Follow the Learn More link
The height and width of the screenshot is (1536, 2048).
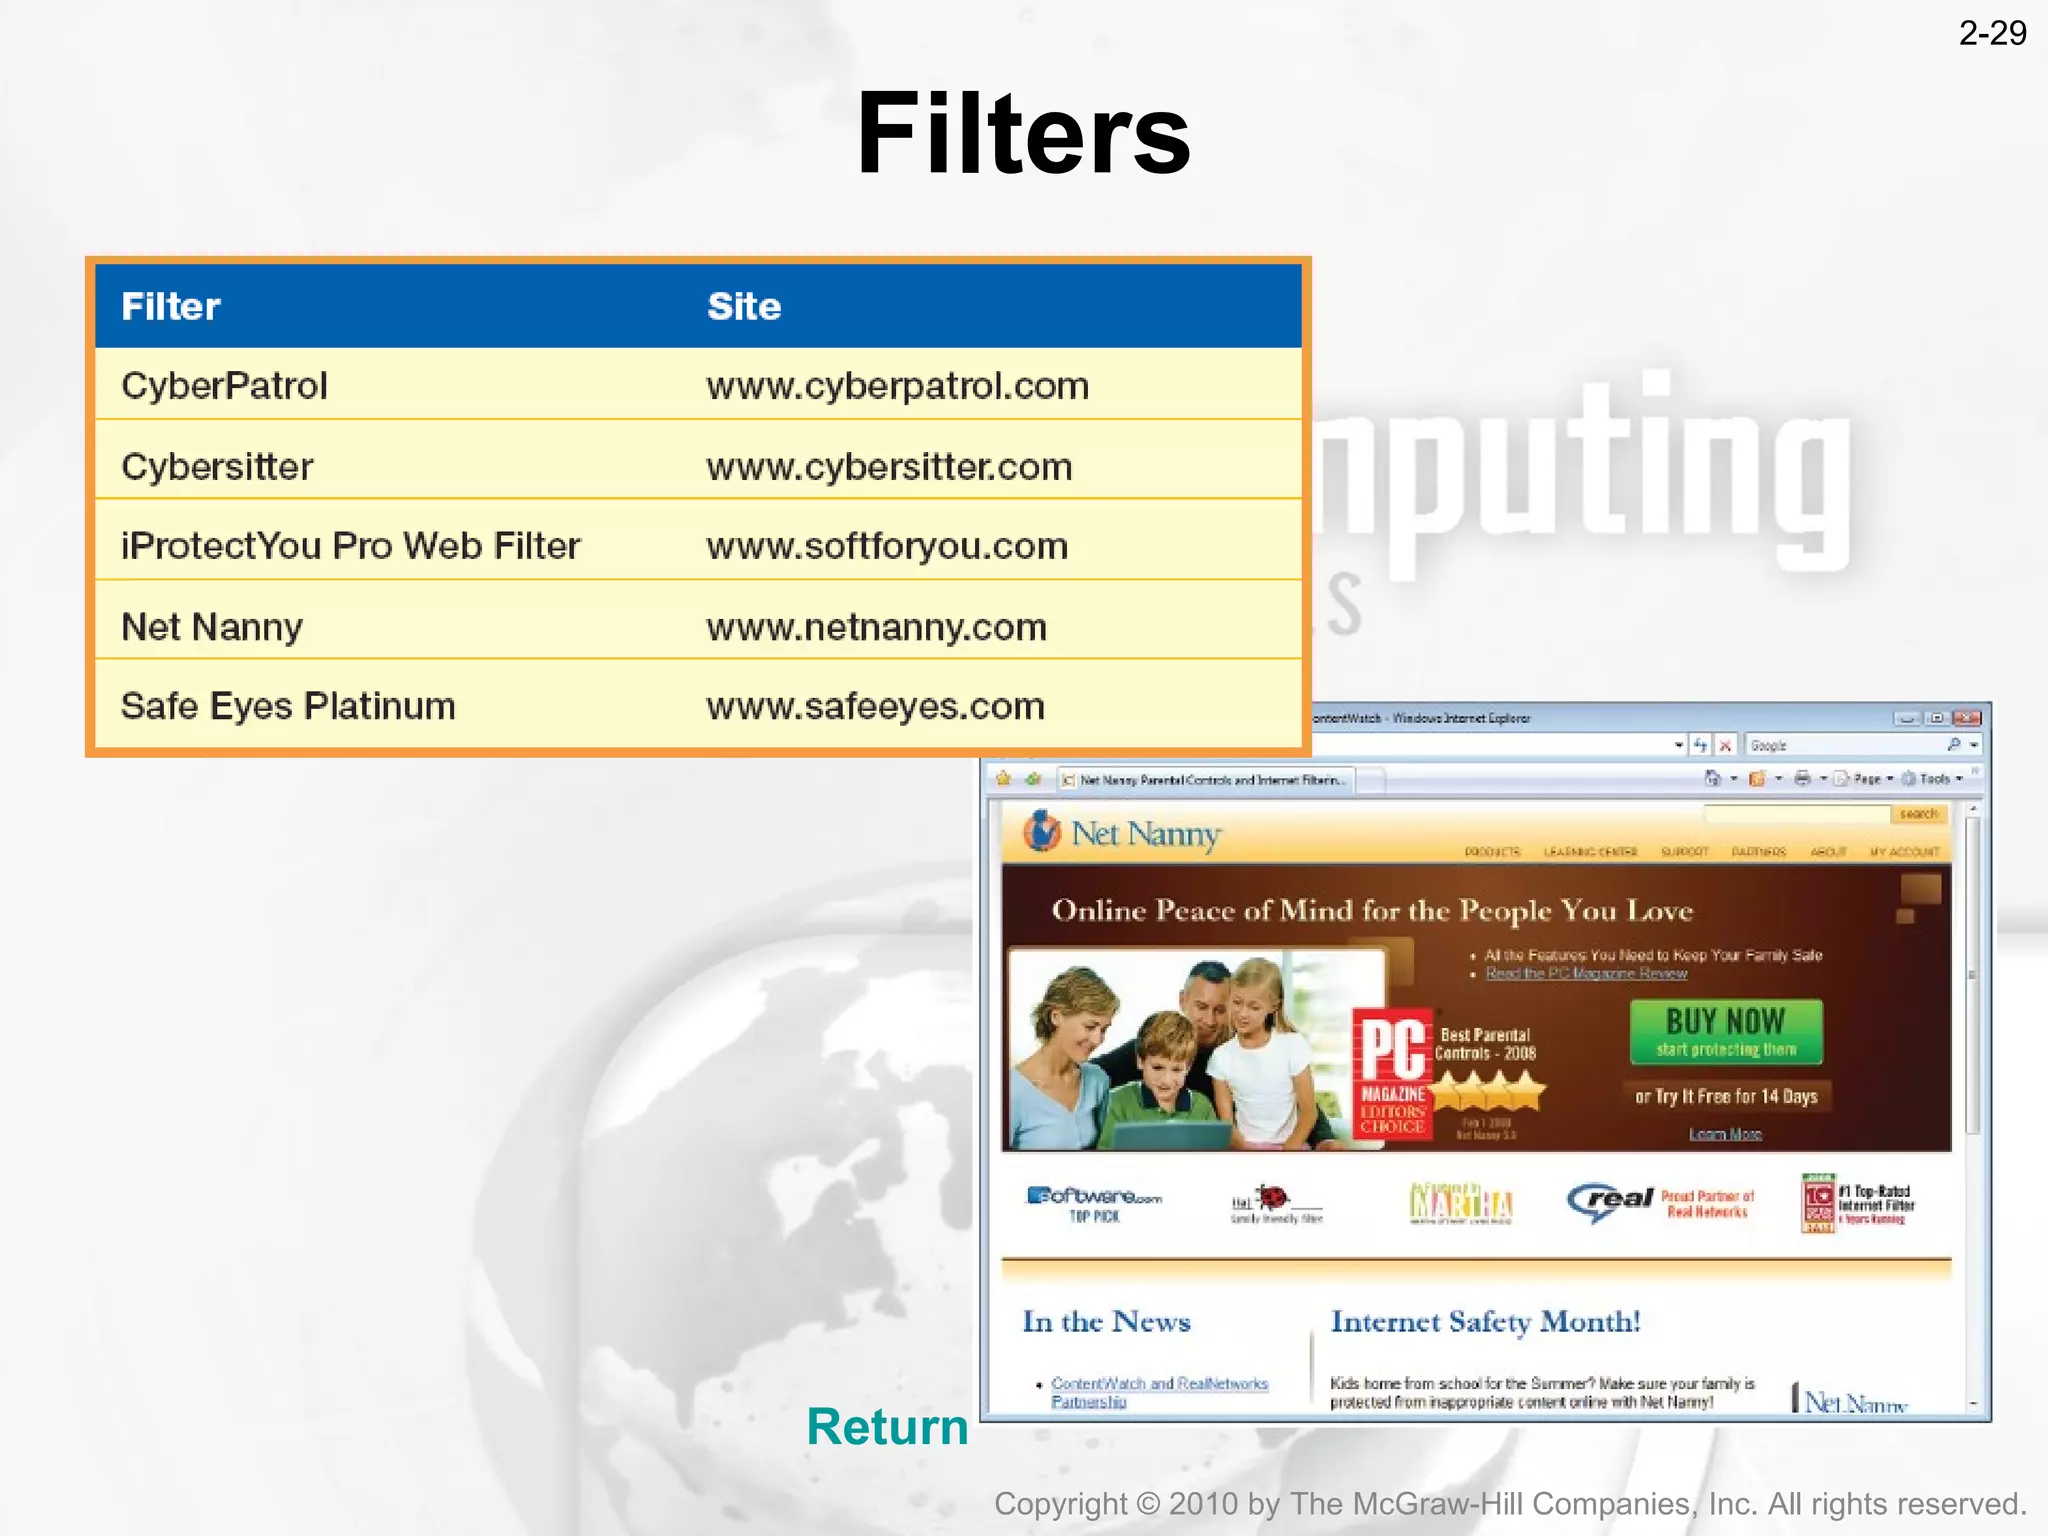tap(1725, 1134)
